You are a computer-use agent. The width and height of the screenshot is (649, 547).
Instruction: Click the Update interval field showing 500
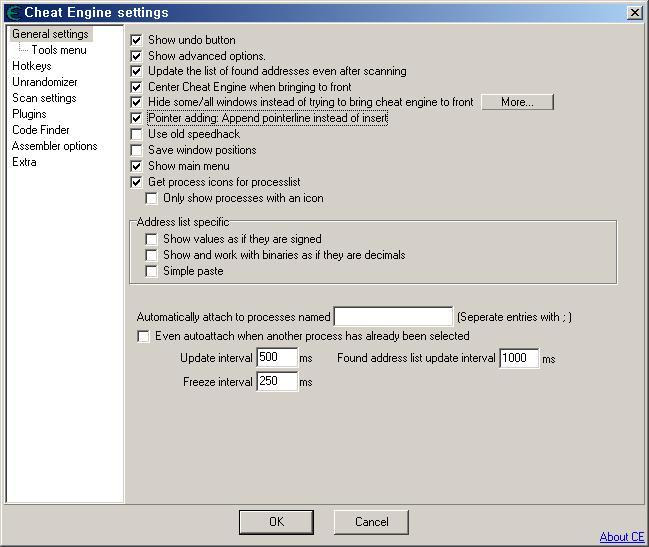[x=277, y=357]
